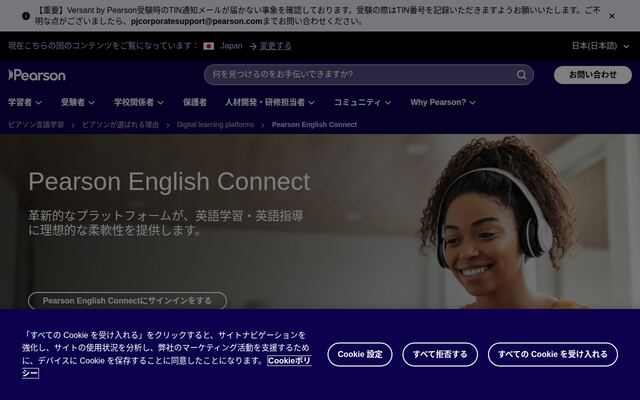
Task: Expand the 受験者 menu
Action: (x=78, y=102)
